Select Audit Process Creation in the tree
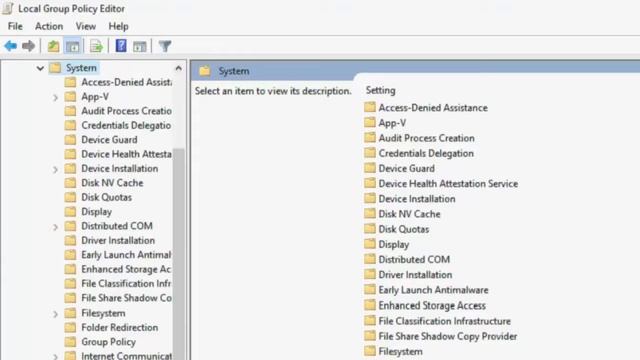 [x=127, y=111]
